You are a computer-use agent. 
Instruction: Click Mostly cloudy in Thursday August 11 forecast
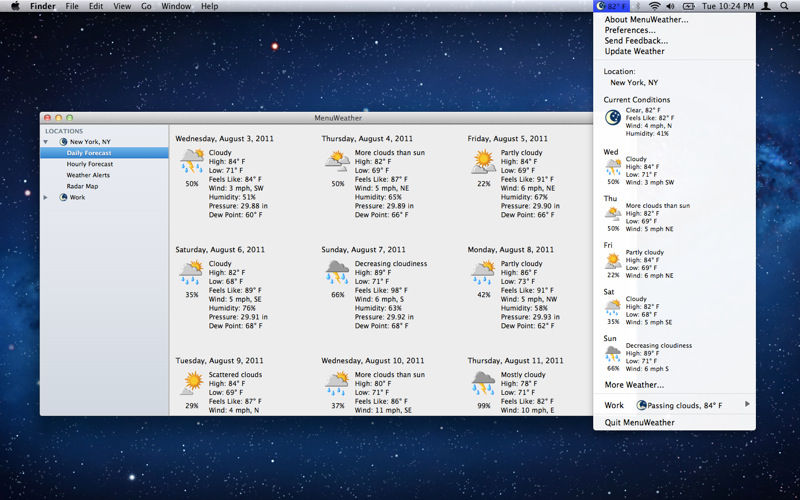pos(523,374)
